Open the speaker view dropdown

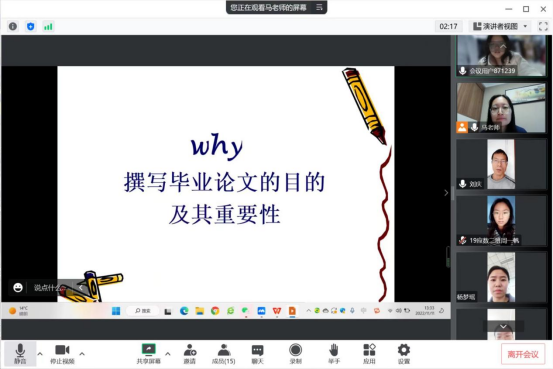[x=500, y=26]
